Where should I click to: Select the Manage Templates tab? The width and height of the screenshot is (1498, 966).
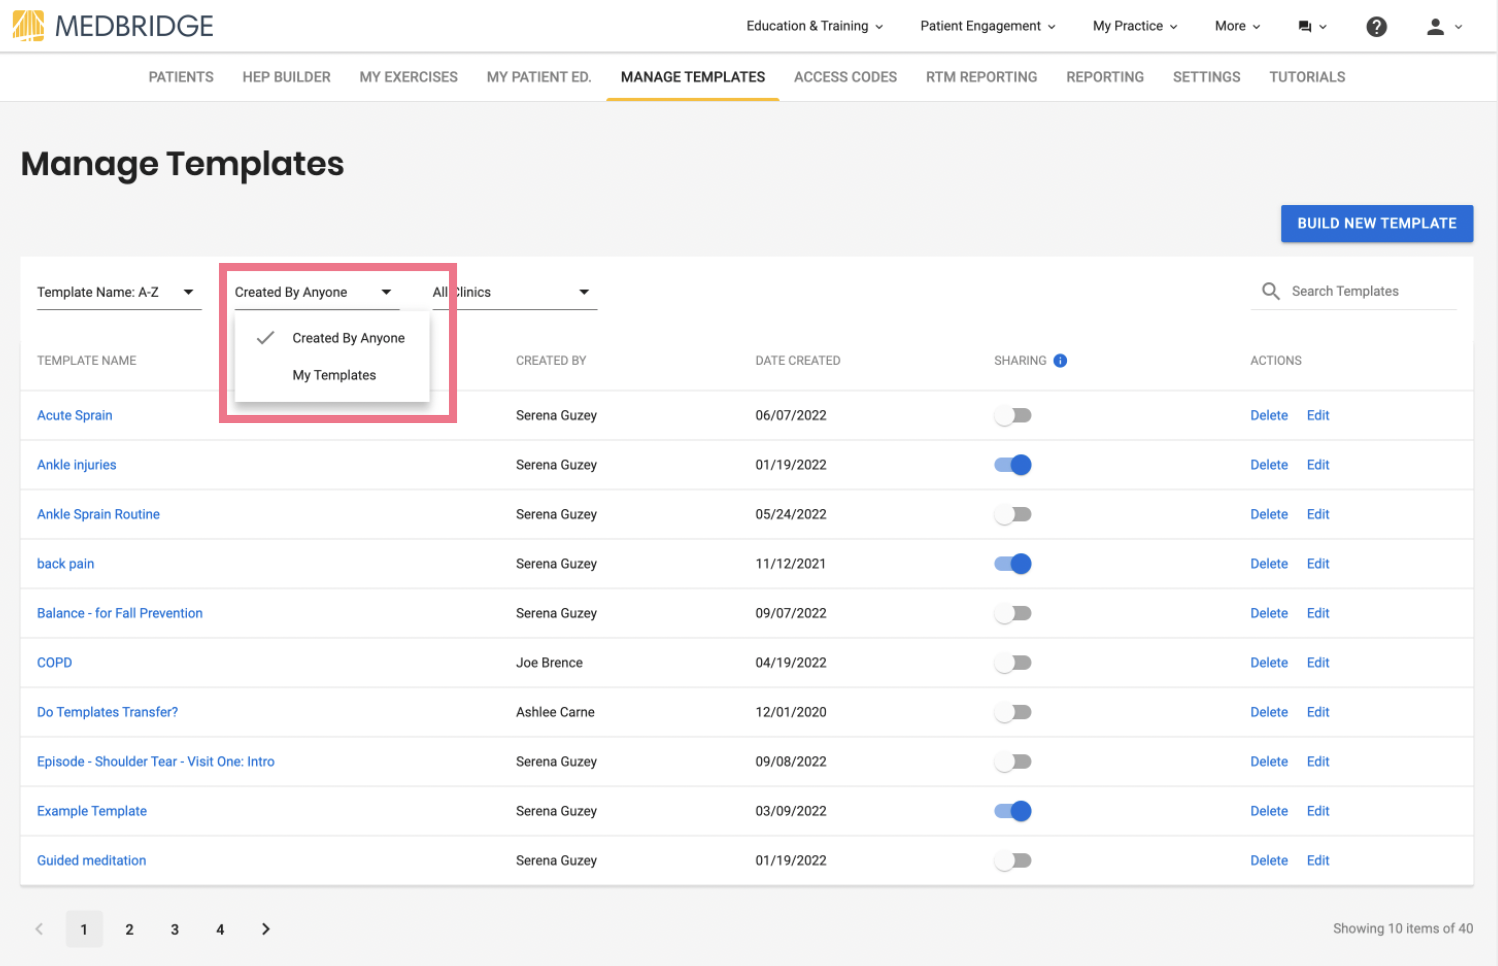click(x=693, y=77)
